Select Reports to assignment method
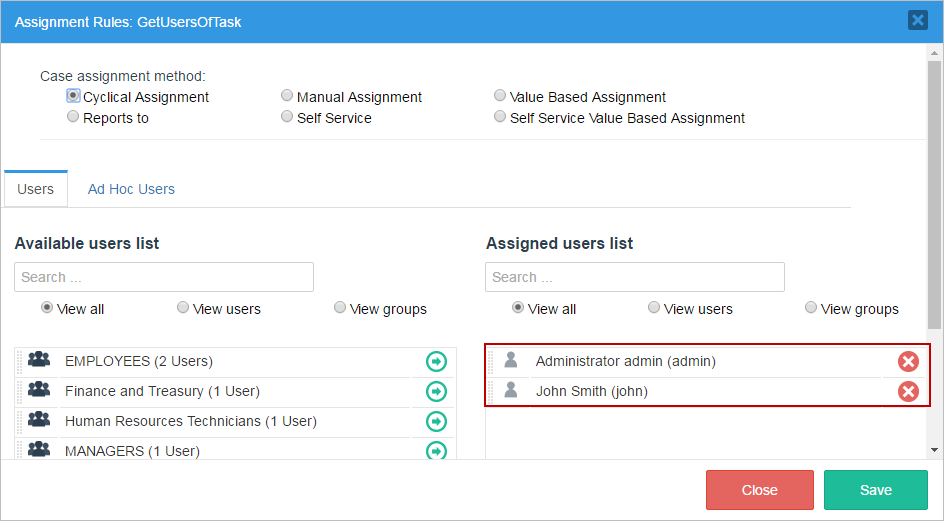This screenshot has height=521, width=944. point(73,117)
